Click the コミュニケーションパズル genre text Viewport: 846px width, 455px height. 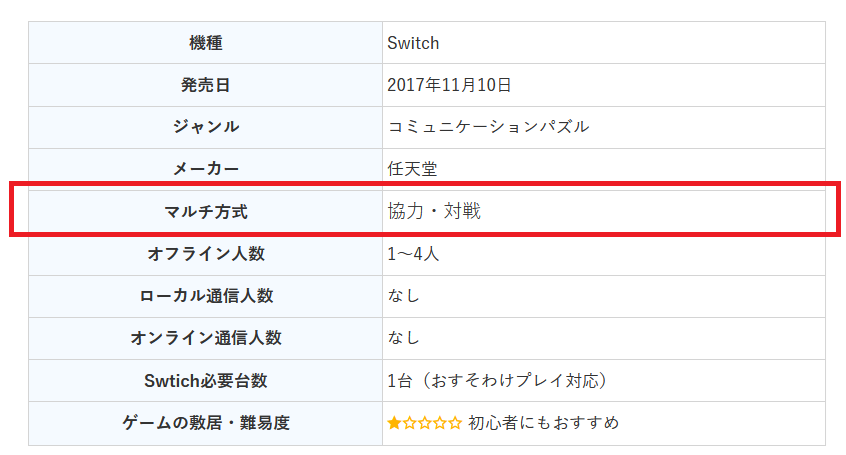pyautogui.click(x=488, y=127)
